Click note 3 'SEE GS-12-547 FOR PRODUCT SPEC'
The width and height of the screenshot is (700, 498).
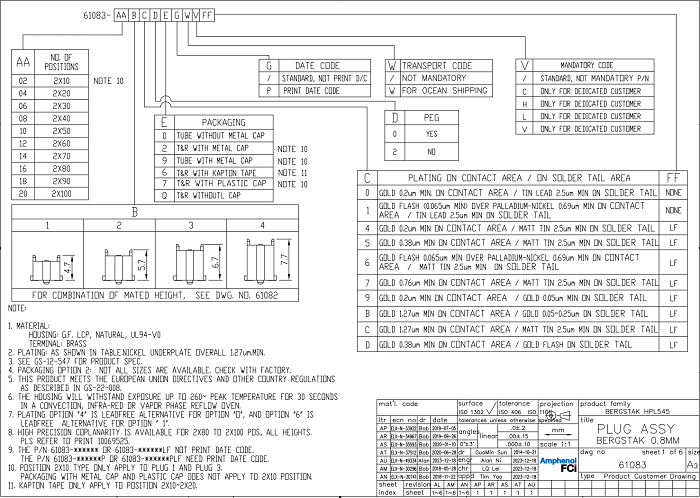[x=75, y=361]
